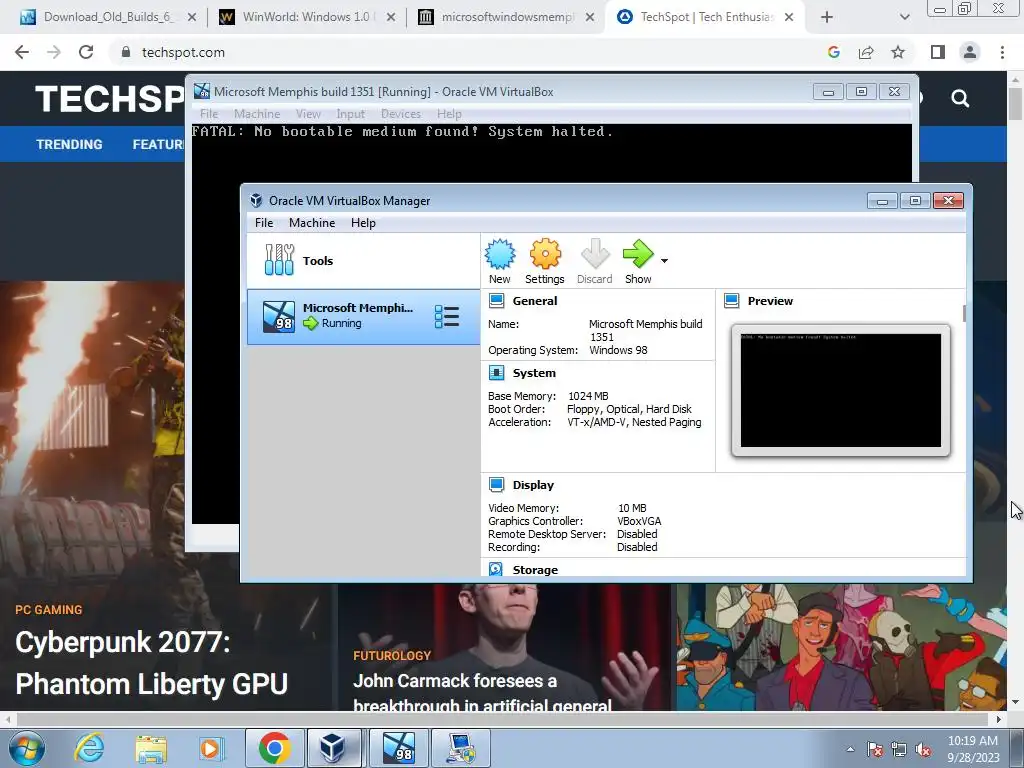
Task: Open Devices menu in Memphis VM window
Action: pyautogui.click(x=400, y=114)
